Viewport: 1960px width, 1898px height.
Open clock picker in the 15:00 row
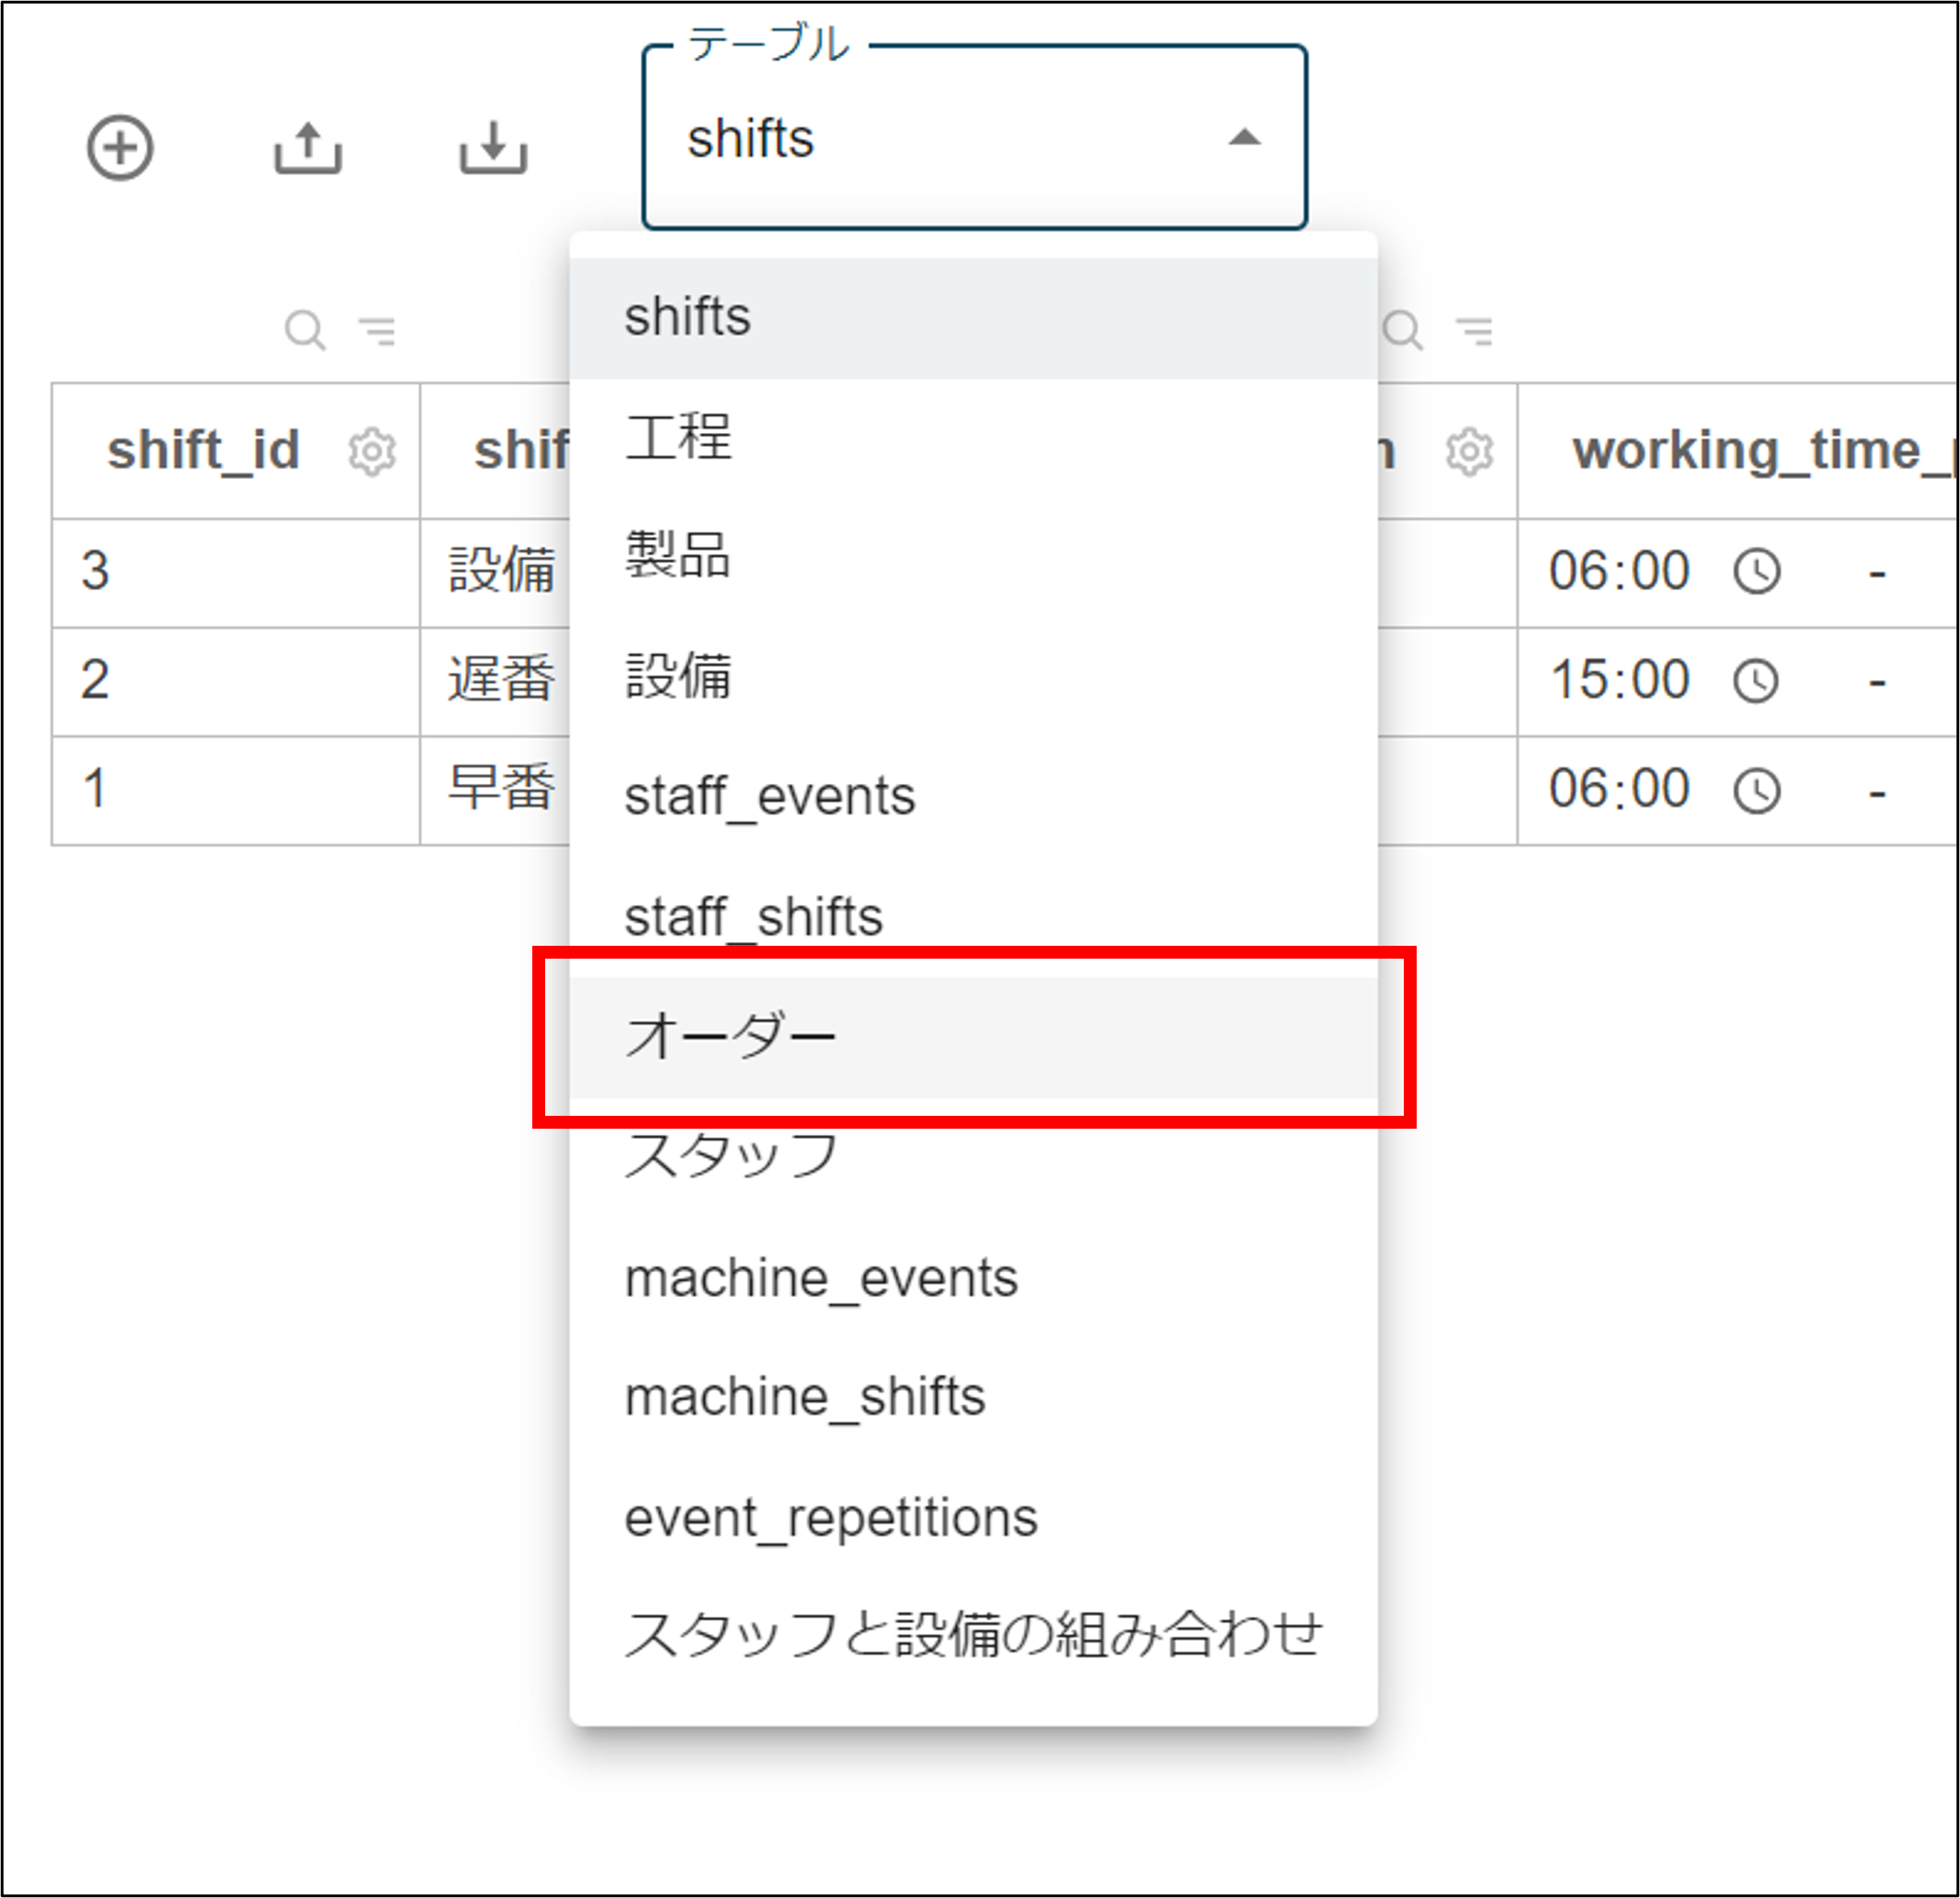click(1756, 681)
